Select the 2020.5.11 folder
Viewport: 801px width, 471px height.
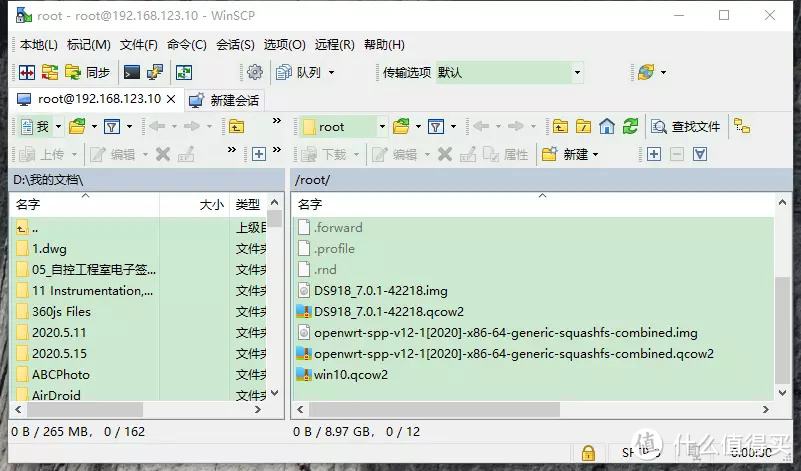[59, 333]
